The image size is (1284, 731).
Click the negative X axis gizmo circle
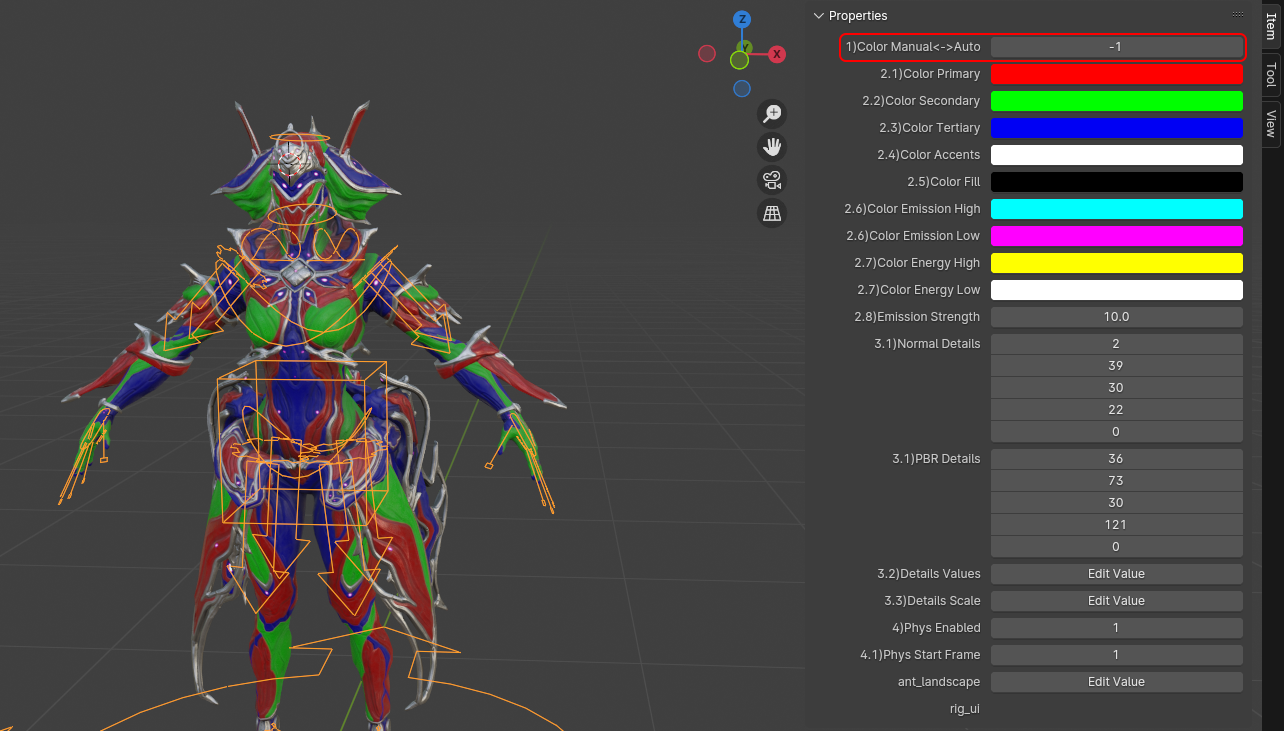707,54
